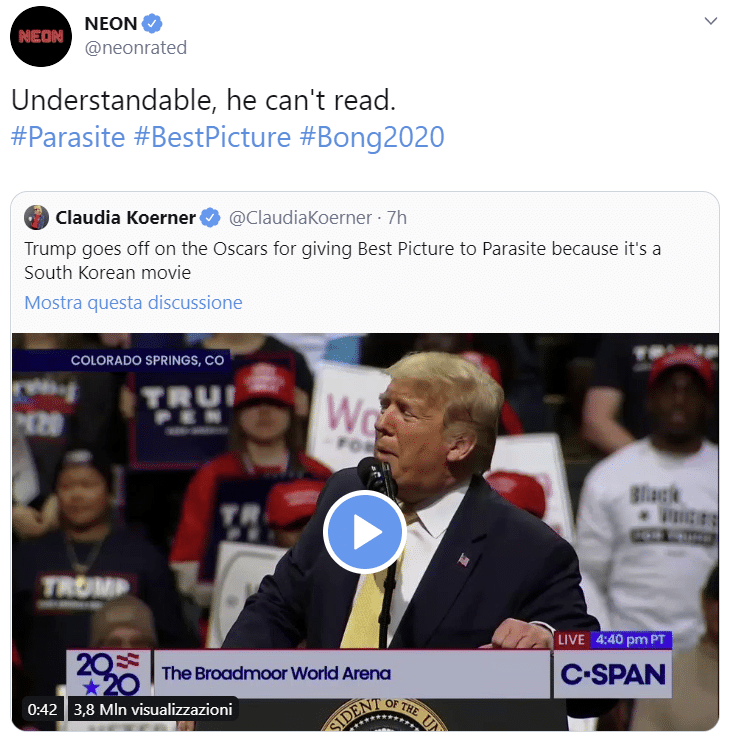Follow the #Bong2020 hashtag

click(x=372, y=137)
